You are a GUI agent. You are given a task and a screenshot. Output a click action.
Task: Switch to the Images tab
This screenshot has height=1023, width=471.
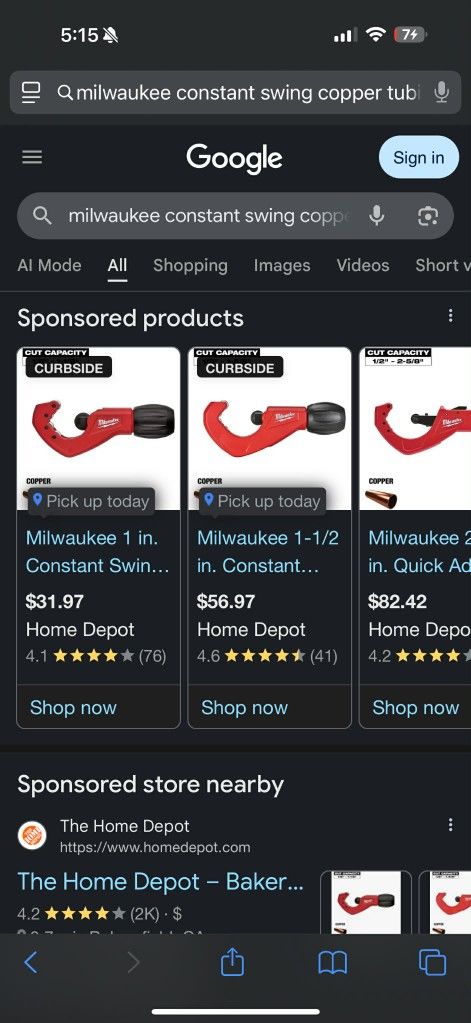coord(282,266)
